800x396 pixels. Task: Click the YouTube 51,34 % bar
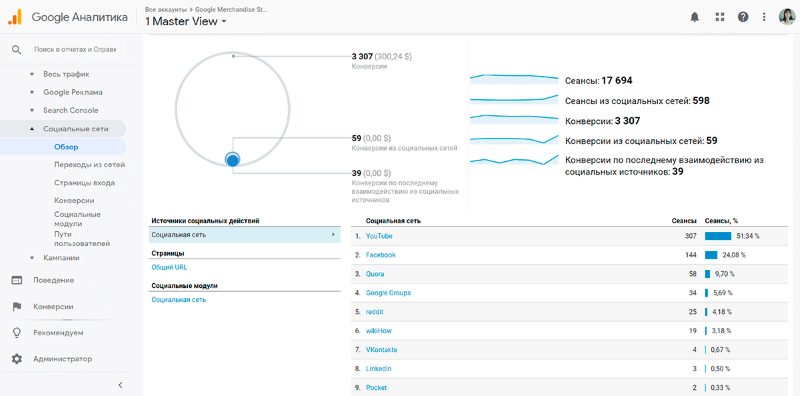718,236
